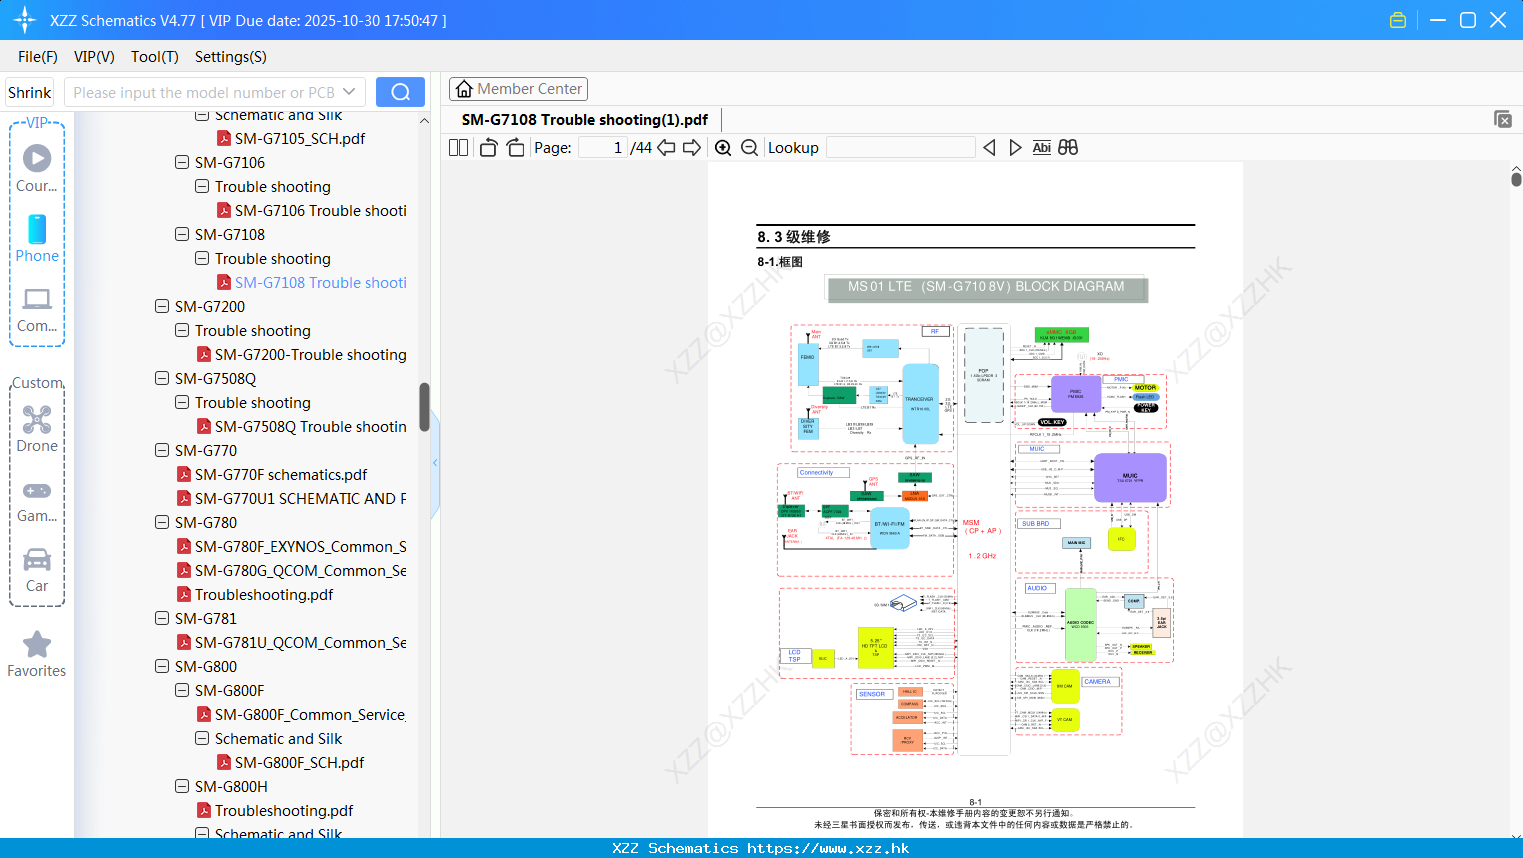Collapse the SM-G780 node

tap(162, 522)
